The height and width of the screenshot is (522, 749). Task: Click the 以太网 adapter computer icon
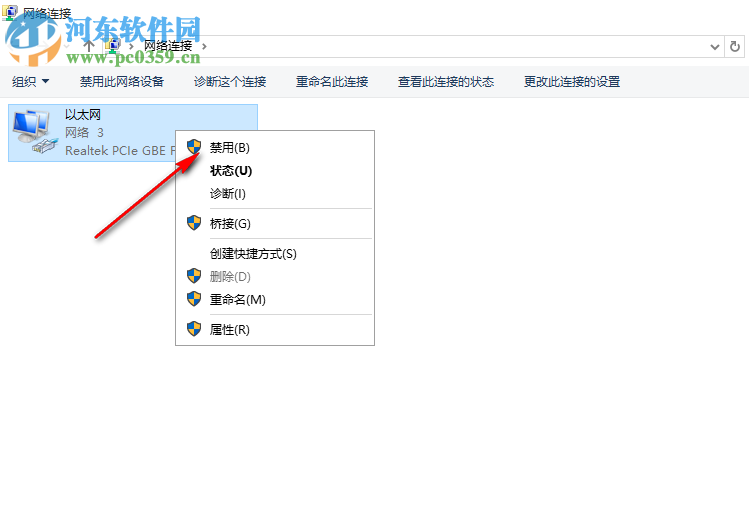point(35,132)
